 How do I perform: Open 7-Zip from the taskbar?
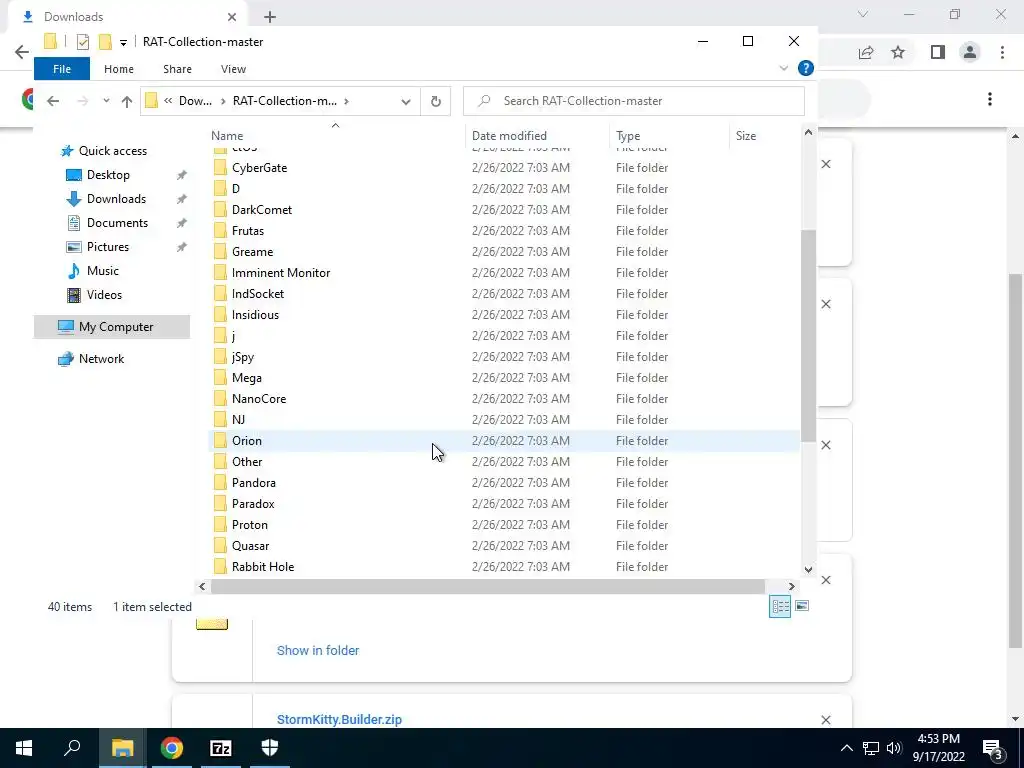pyautogui.click(x=221, y=748)
